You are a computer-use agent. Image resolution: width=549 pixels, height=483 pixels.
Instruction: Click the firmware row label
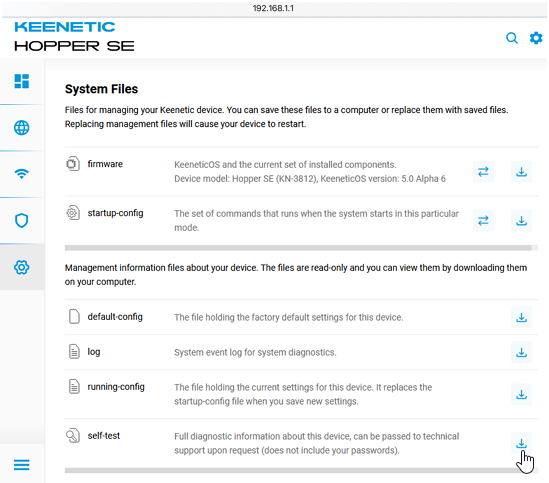click(x=105, y=164)
